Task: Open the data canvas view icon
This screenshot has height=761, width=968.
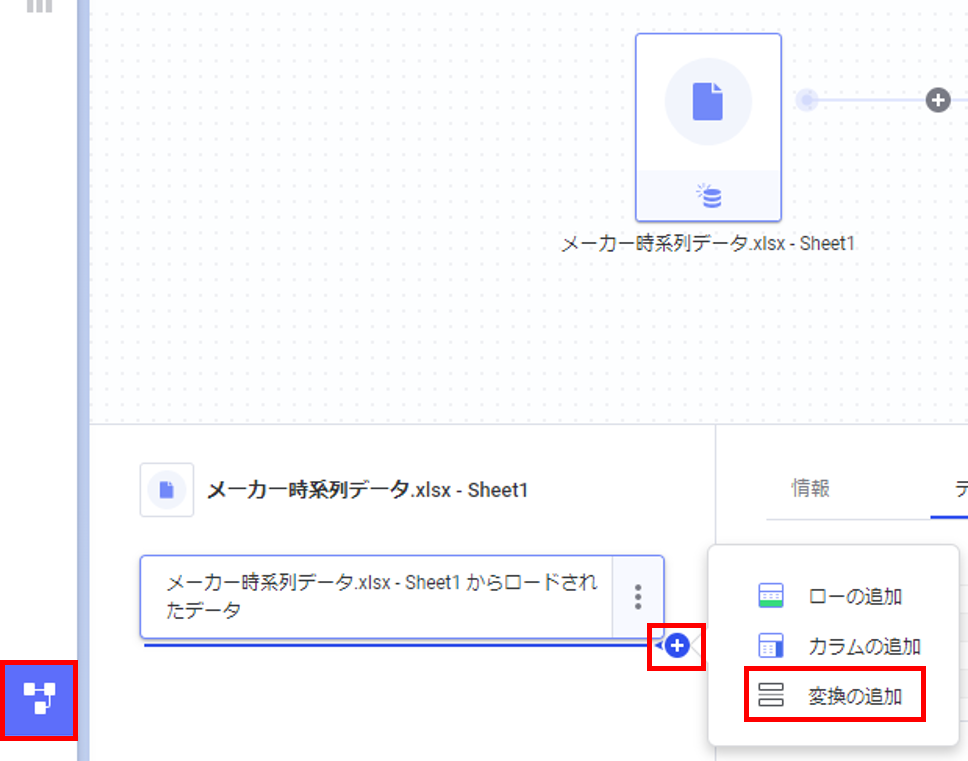Action: click(x=39, y=699)
